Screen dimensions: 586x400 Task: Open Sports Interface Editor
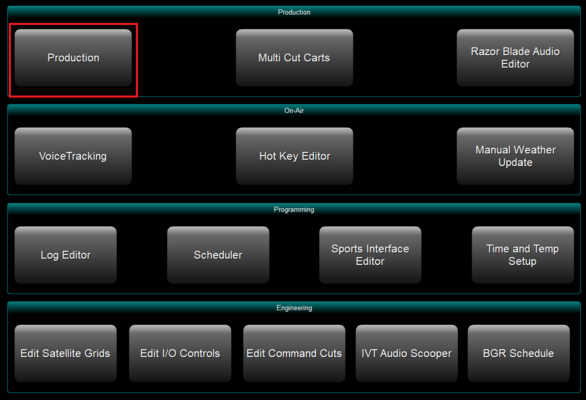pos(370,255)
